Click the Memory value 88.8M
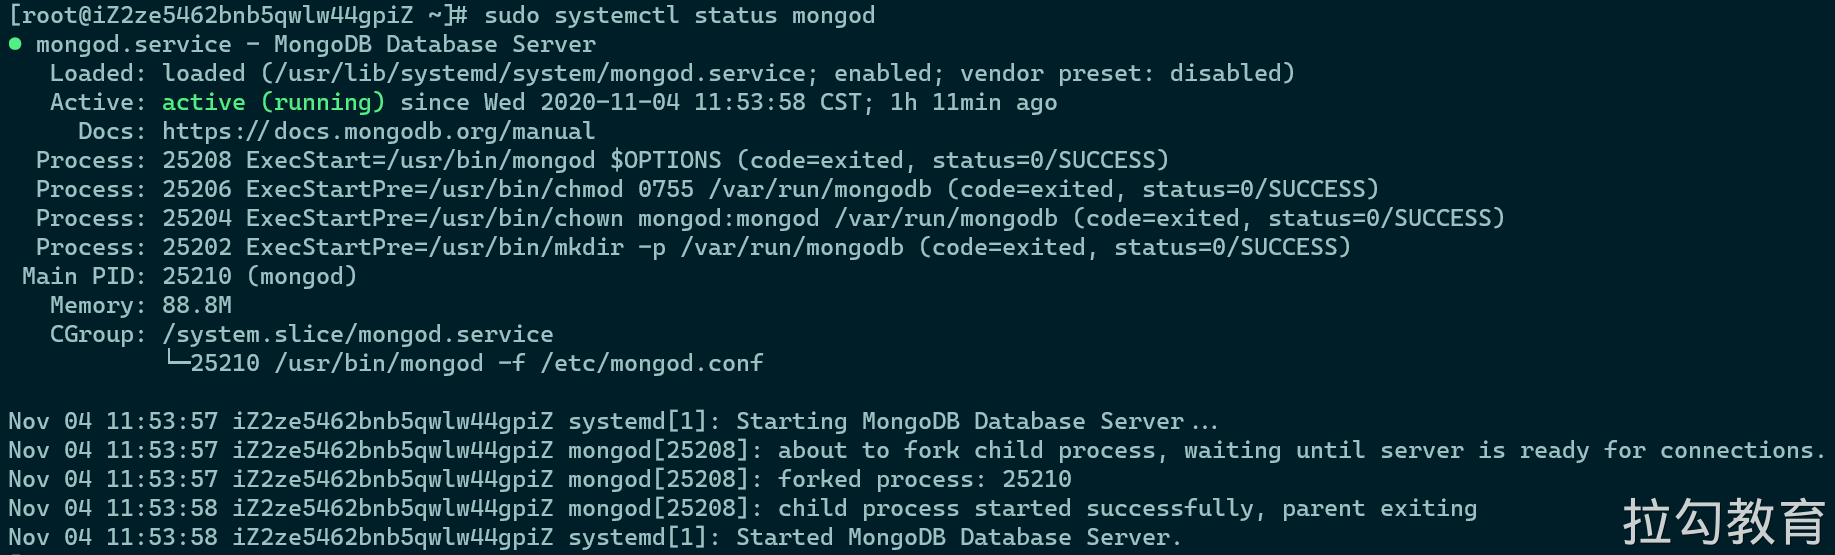 (x=197, y=305)
